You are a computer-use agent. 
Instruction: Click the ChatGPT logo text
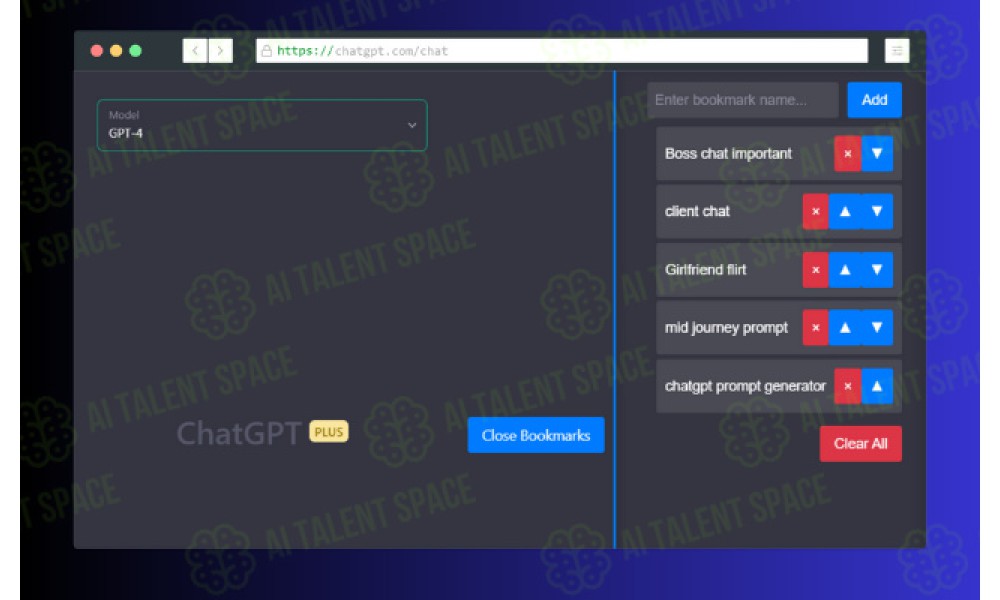(x=239, y=434)
